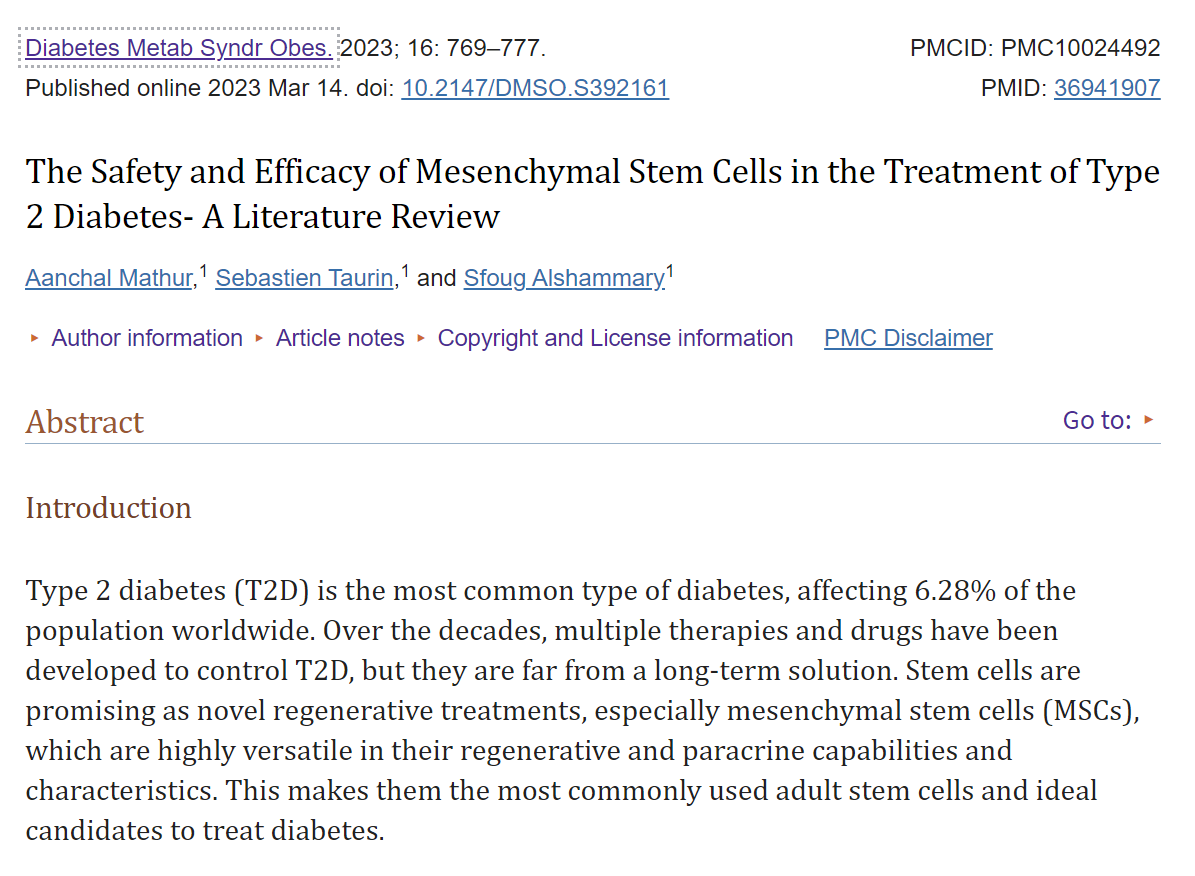The height and width of the screenshot is (876, 1195).
Task: Open the Go to section dropdown
Action: pyautogui.click(x=1108, y=420)
